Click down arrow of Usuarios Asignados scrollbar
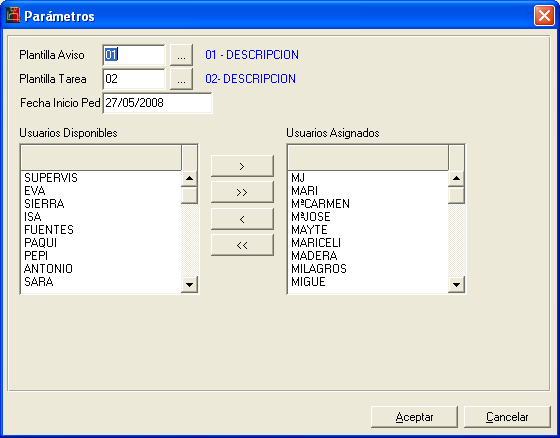 click(x=456, y=284)
